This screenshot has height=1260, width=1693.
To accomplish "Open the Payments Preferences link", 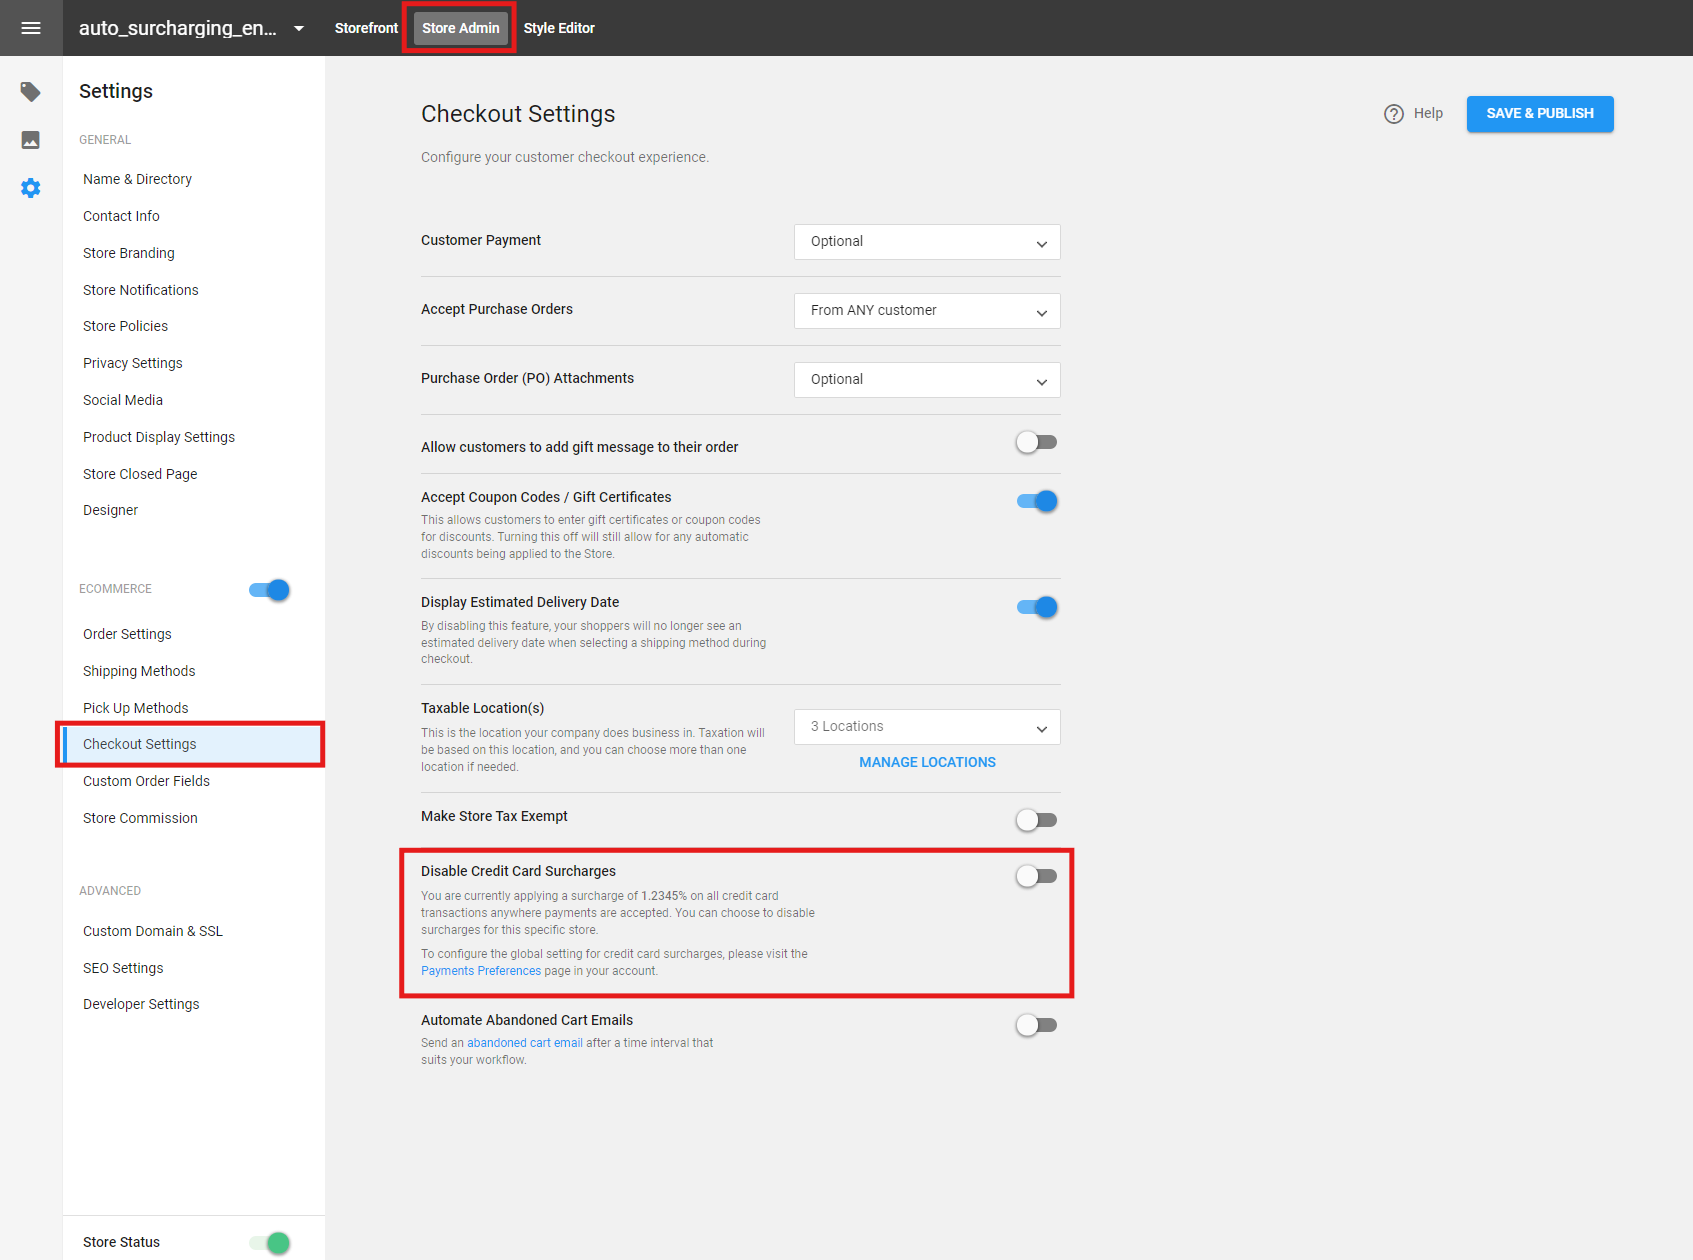I will click(481, 970).
